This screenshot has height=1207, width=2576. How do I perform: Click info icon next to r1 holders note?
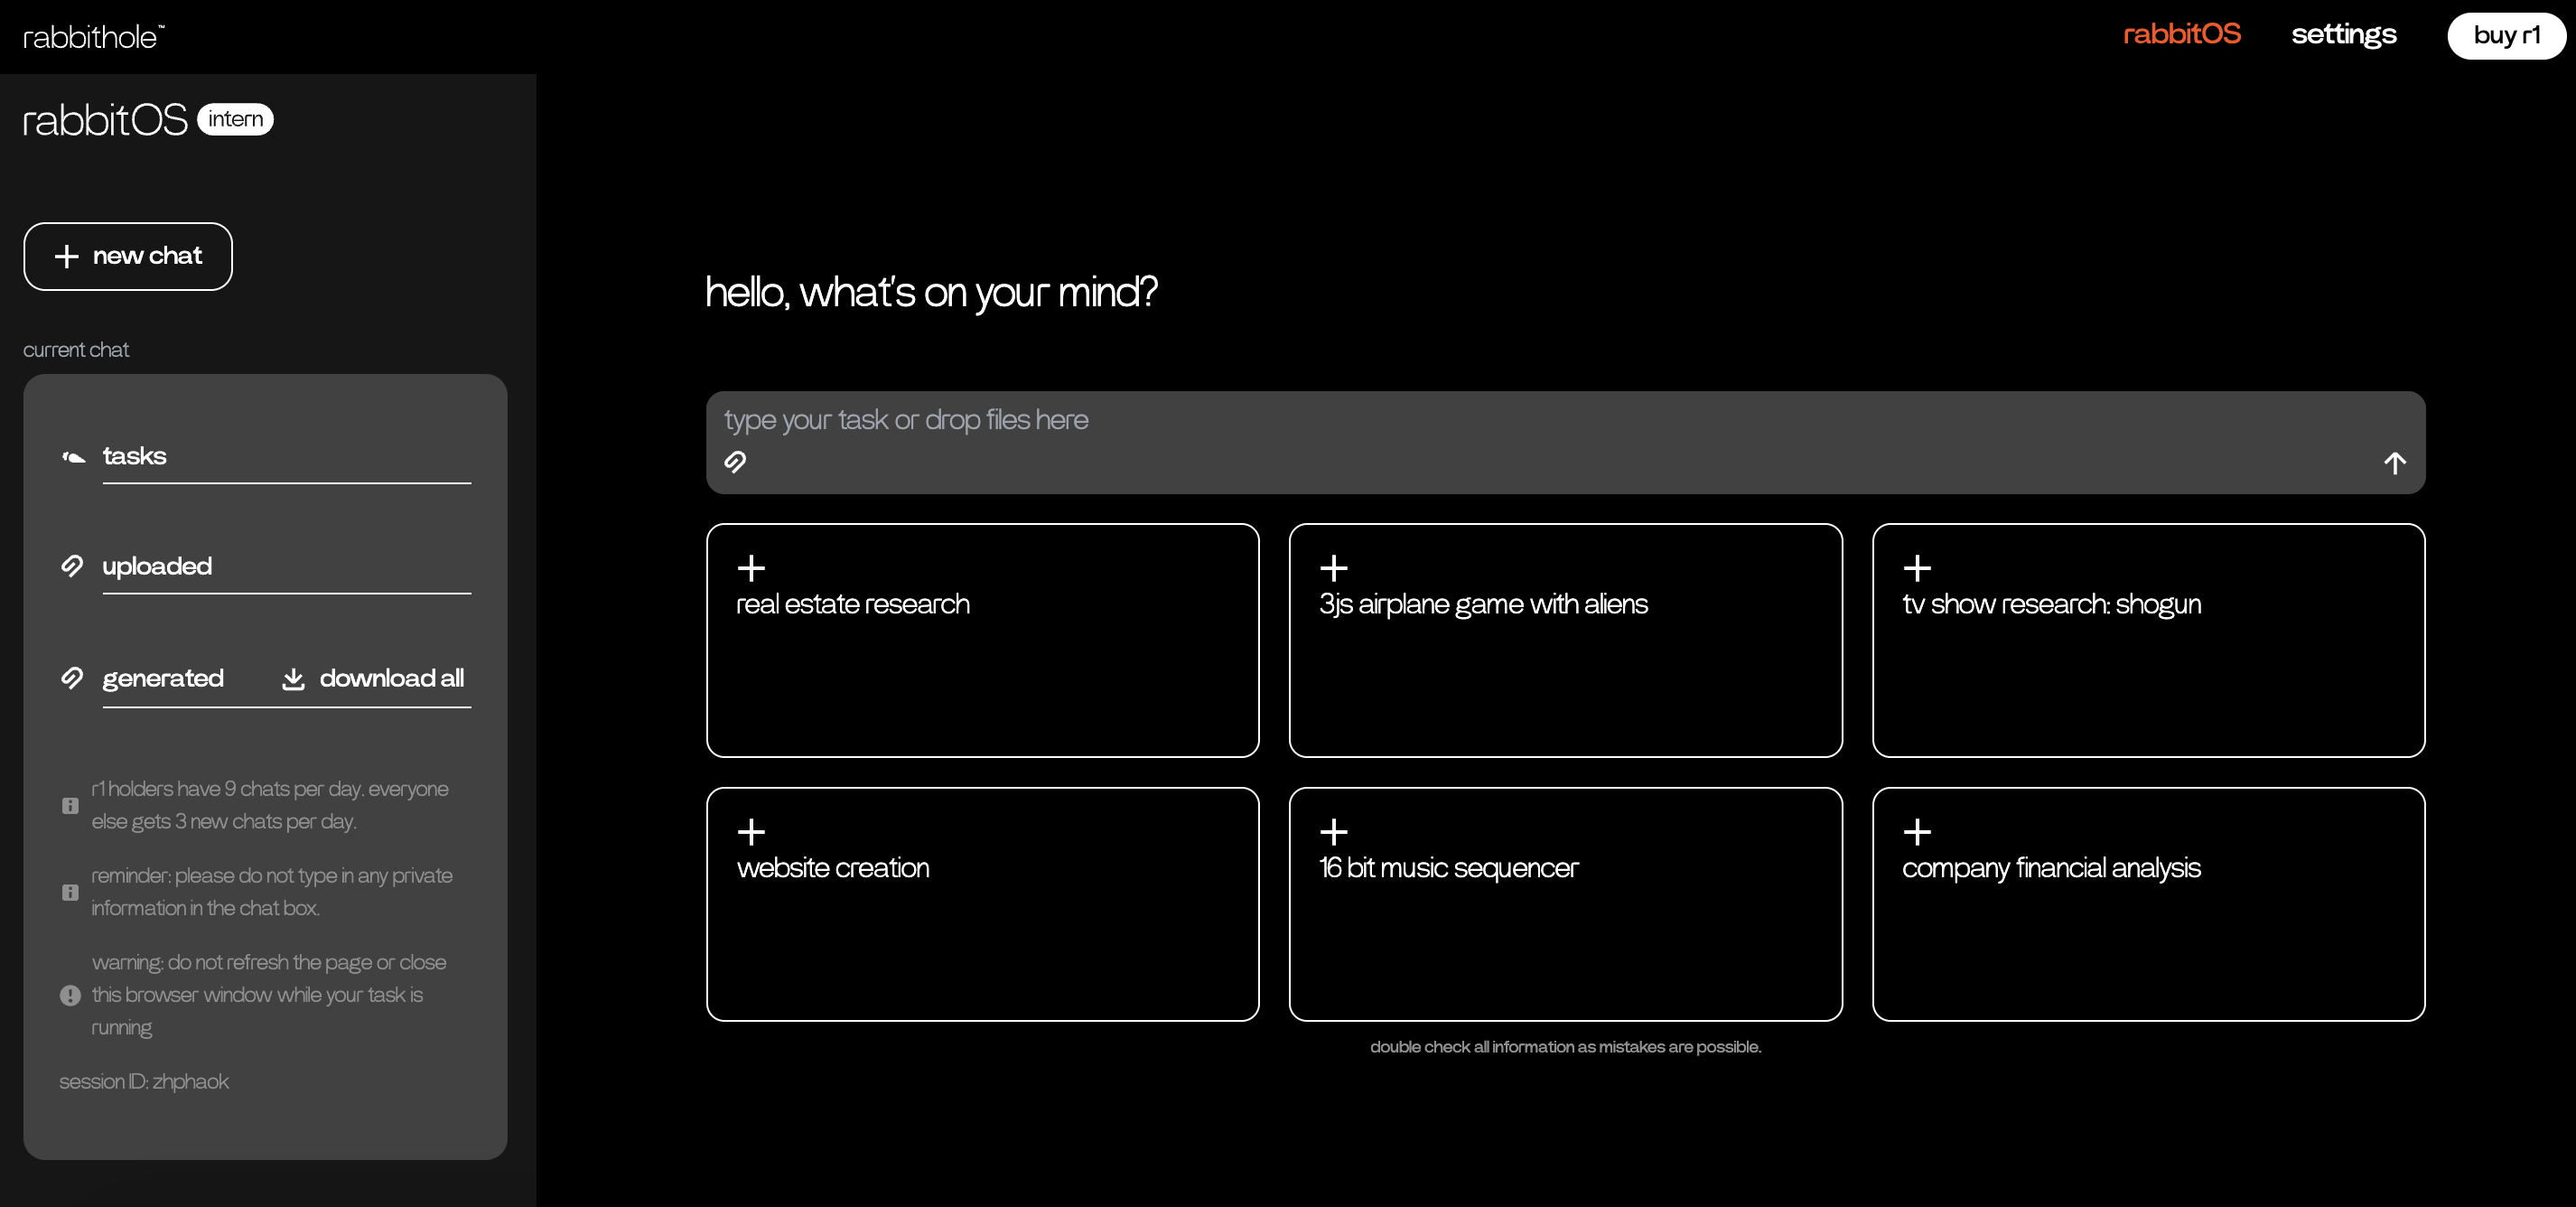click(70, 805)
